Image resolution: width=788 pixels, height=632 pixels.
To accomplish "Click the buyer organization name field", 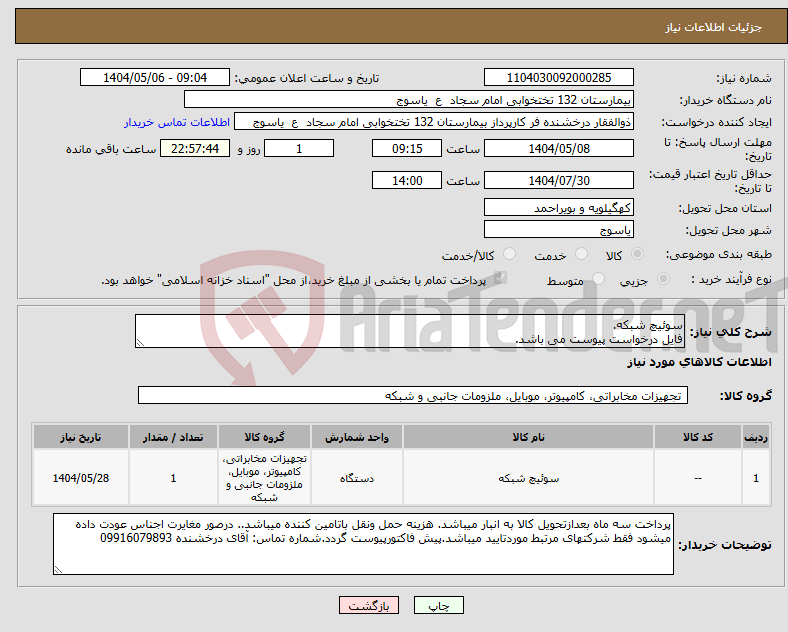I will 409,99.
